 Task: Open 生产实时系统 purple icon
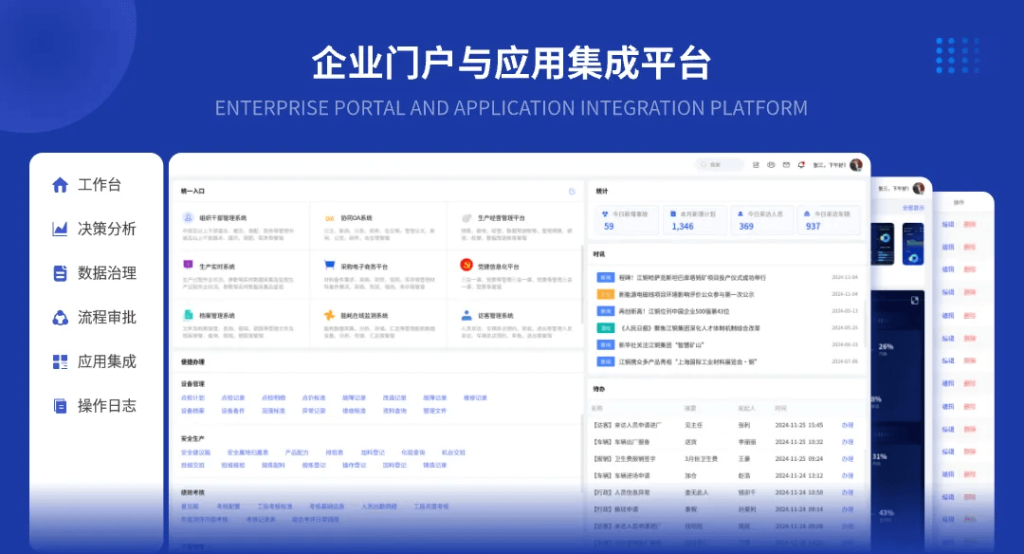coord(188,265)
